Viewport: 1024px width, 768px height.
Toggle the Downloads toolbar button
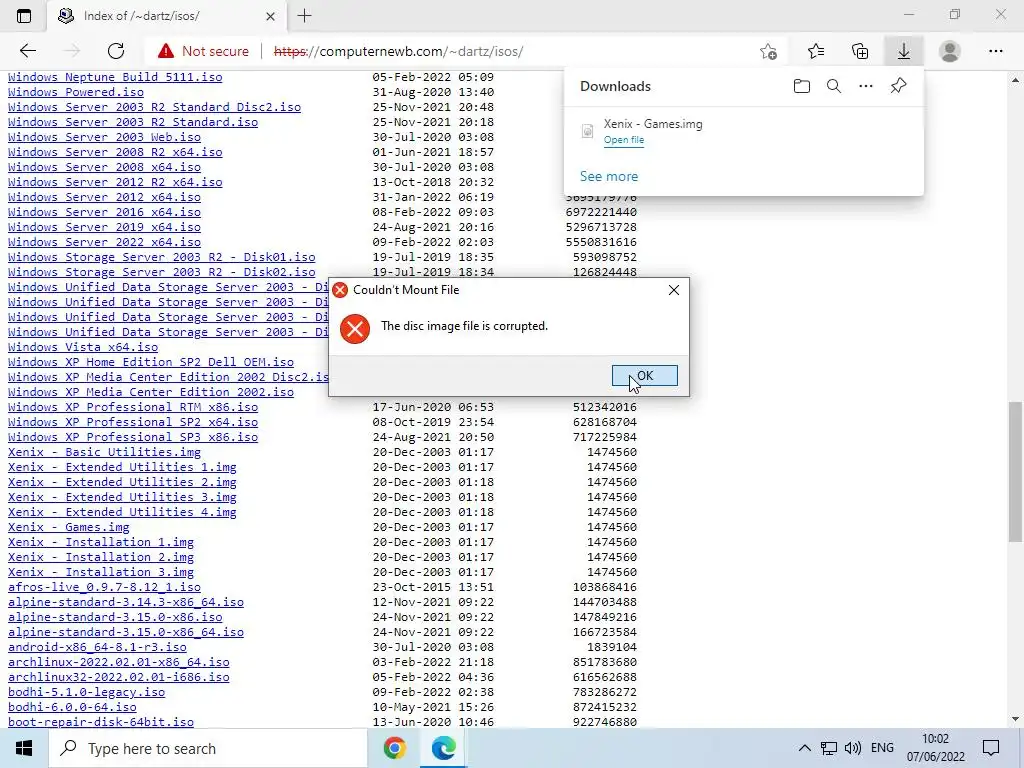coord(904,51)
